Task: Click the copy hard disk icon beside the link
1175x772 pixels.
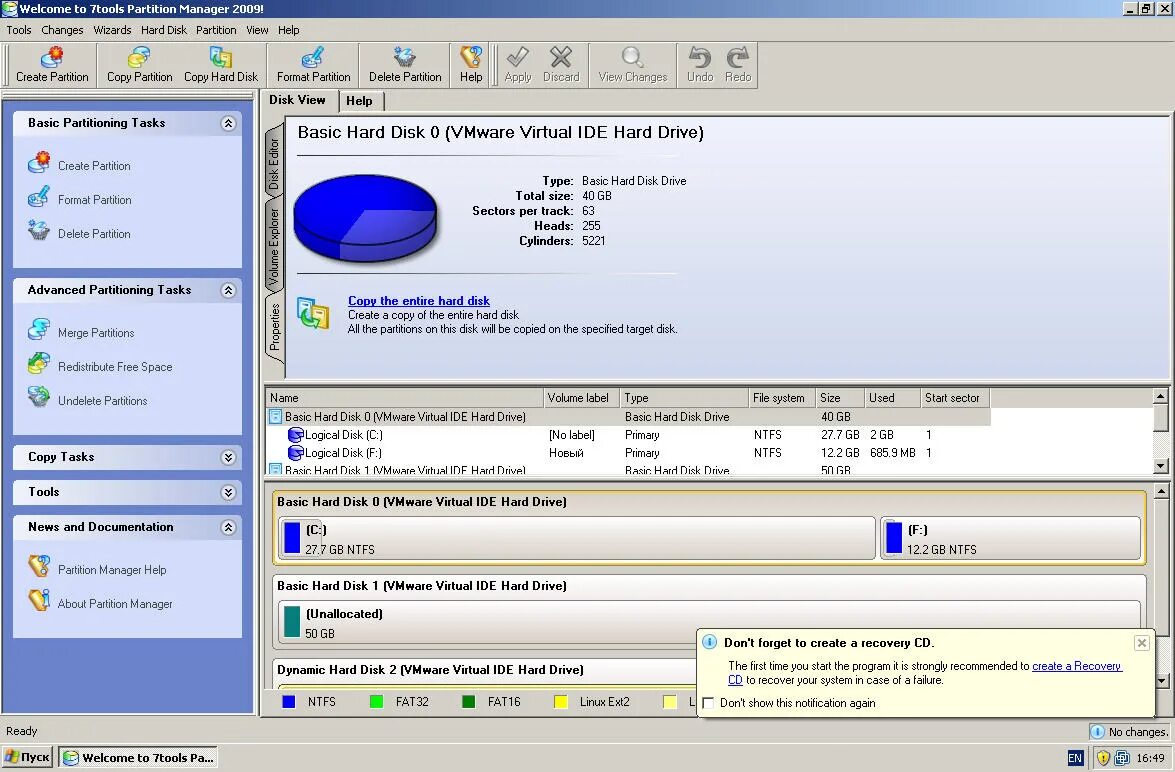Action: 313,313
